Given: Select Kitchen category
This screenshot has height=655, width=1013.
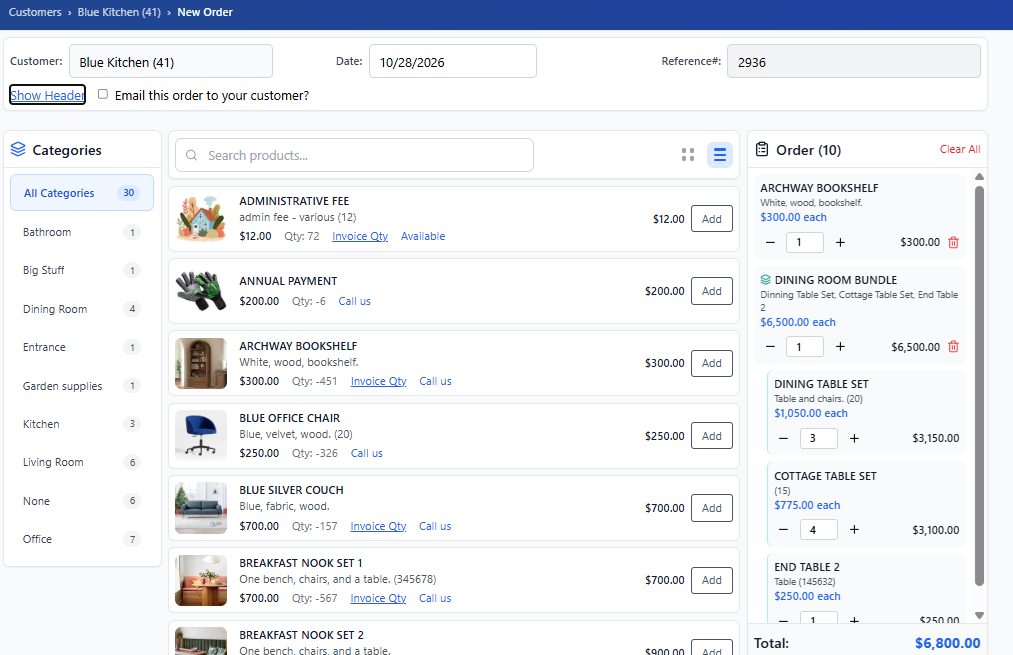Looking at the screenshot, I should click(x=82, y=424).
